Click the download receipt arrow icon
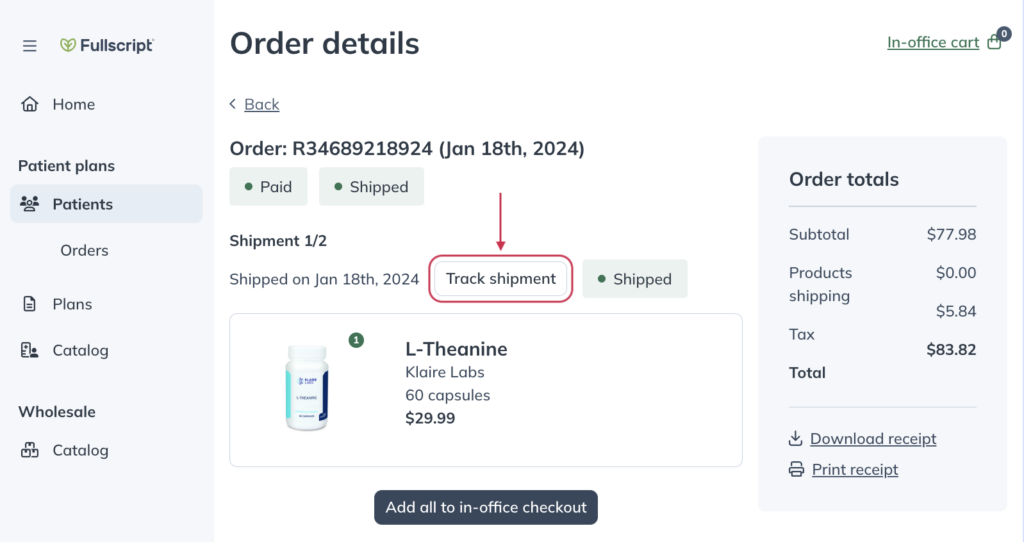 tap(795, 438)
